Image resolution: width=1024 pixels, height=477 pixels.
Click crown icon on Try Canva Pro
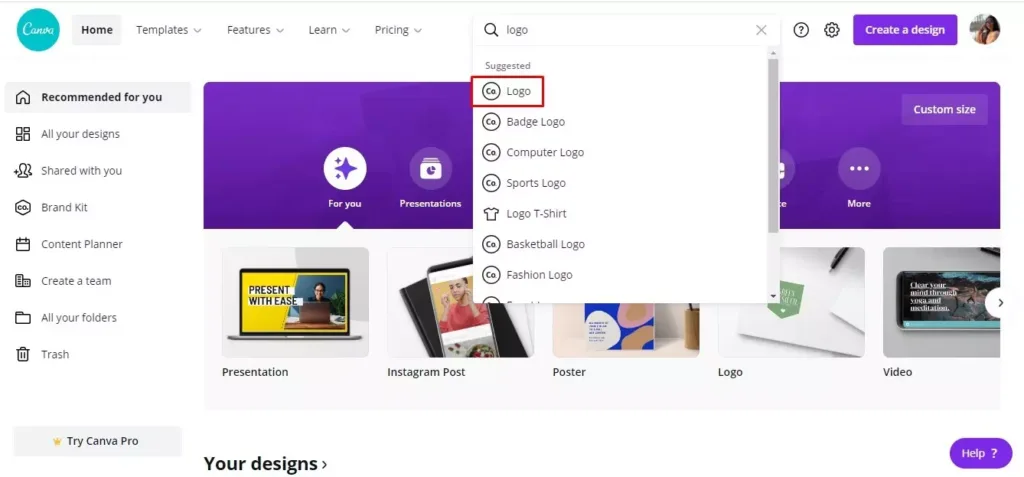point(57,442)
